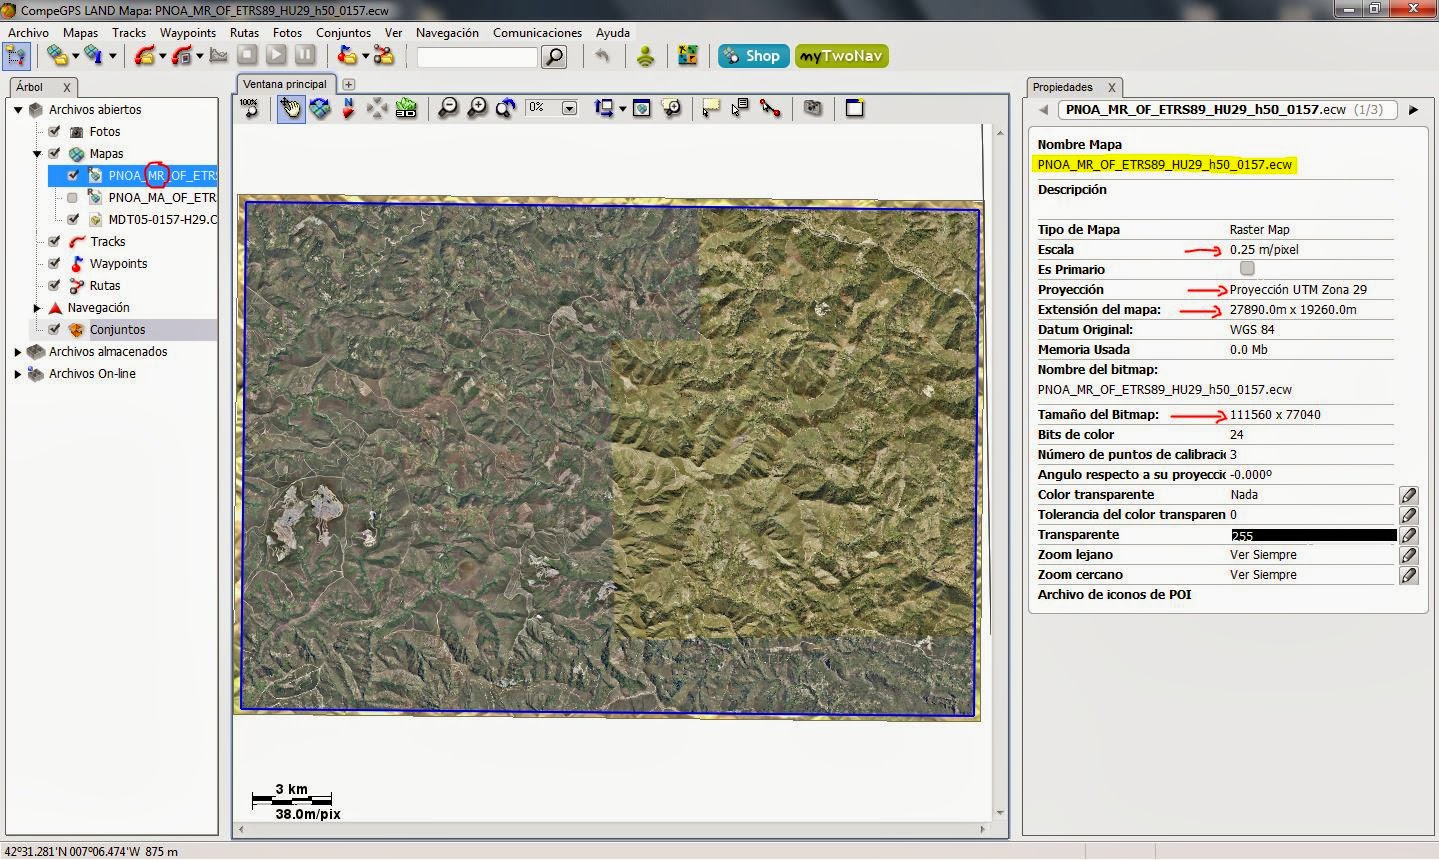Click the zoom in magnifier icon
The image size is (1439, 860).
477,108
